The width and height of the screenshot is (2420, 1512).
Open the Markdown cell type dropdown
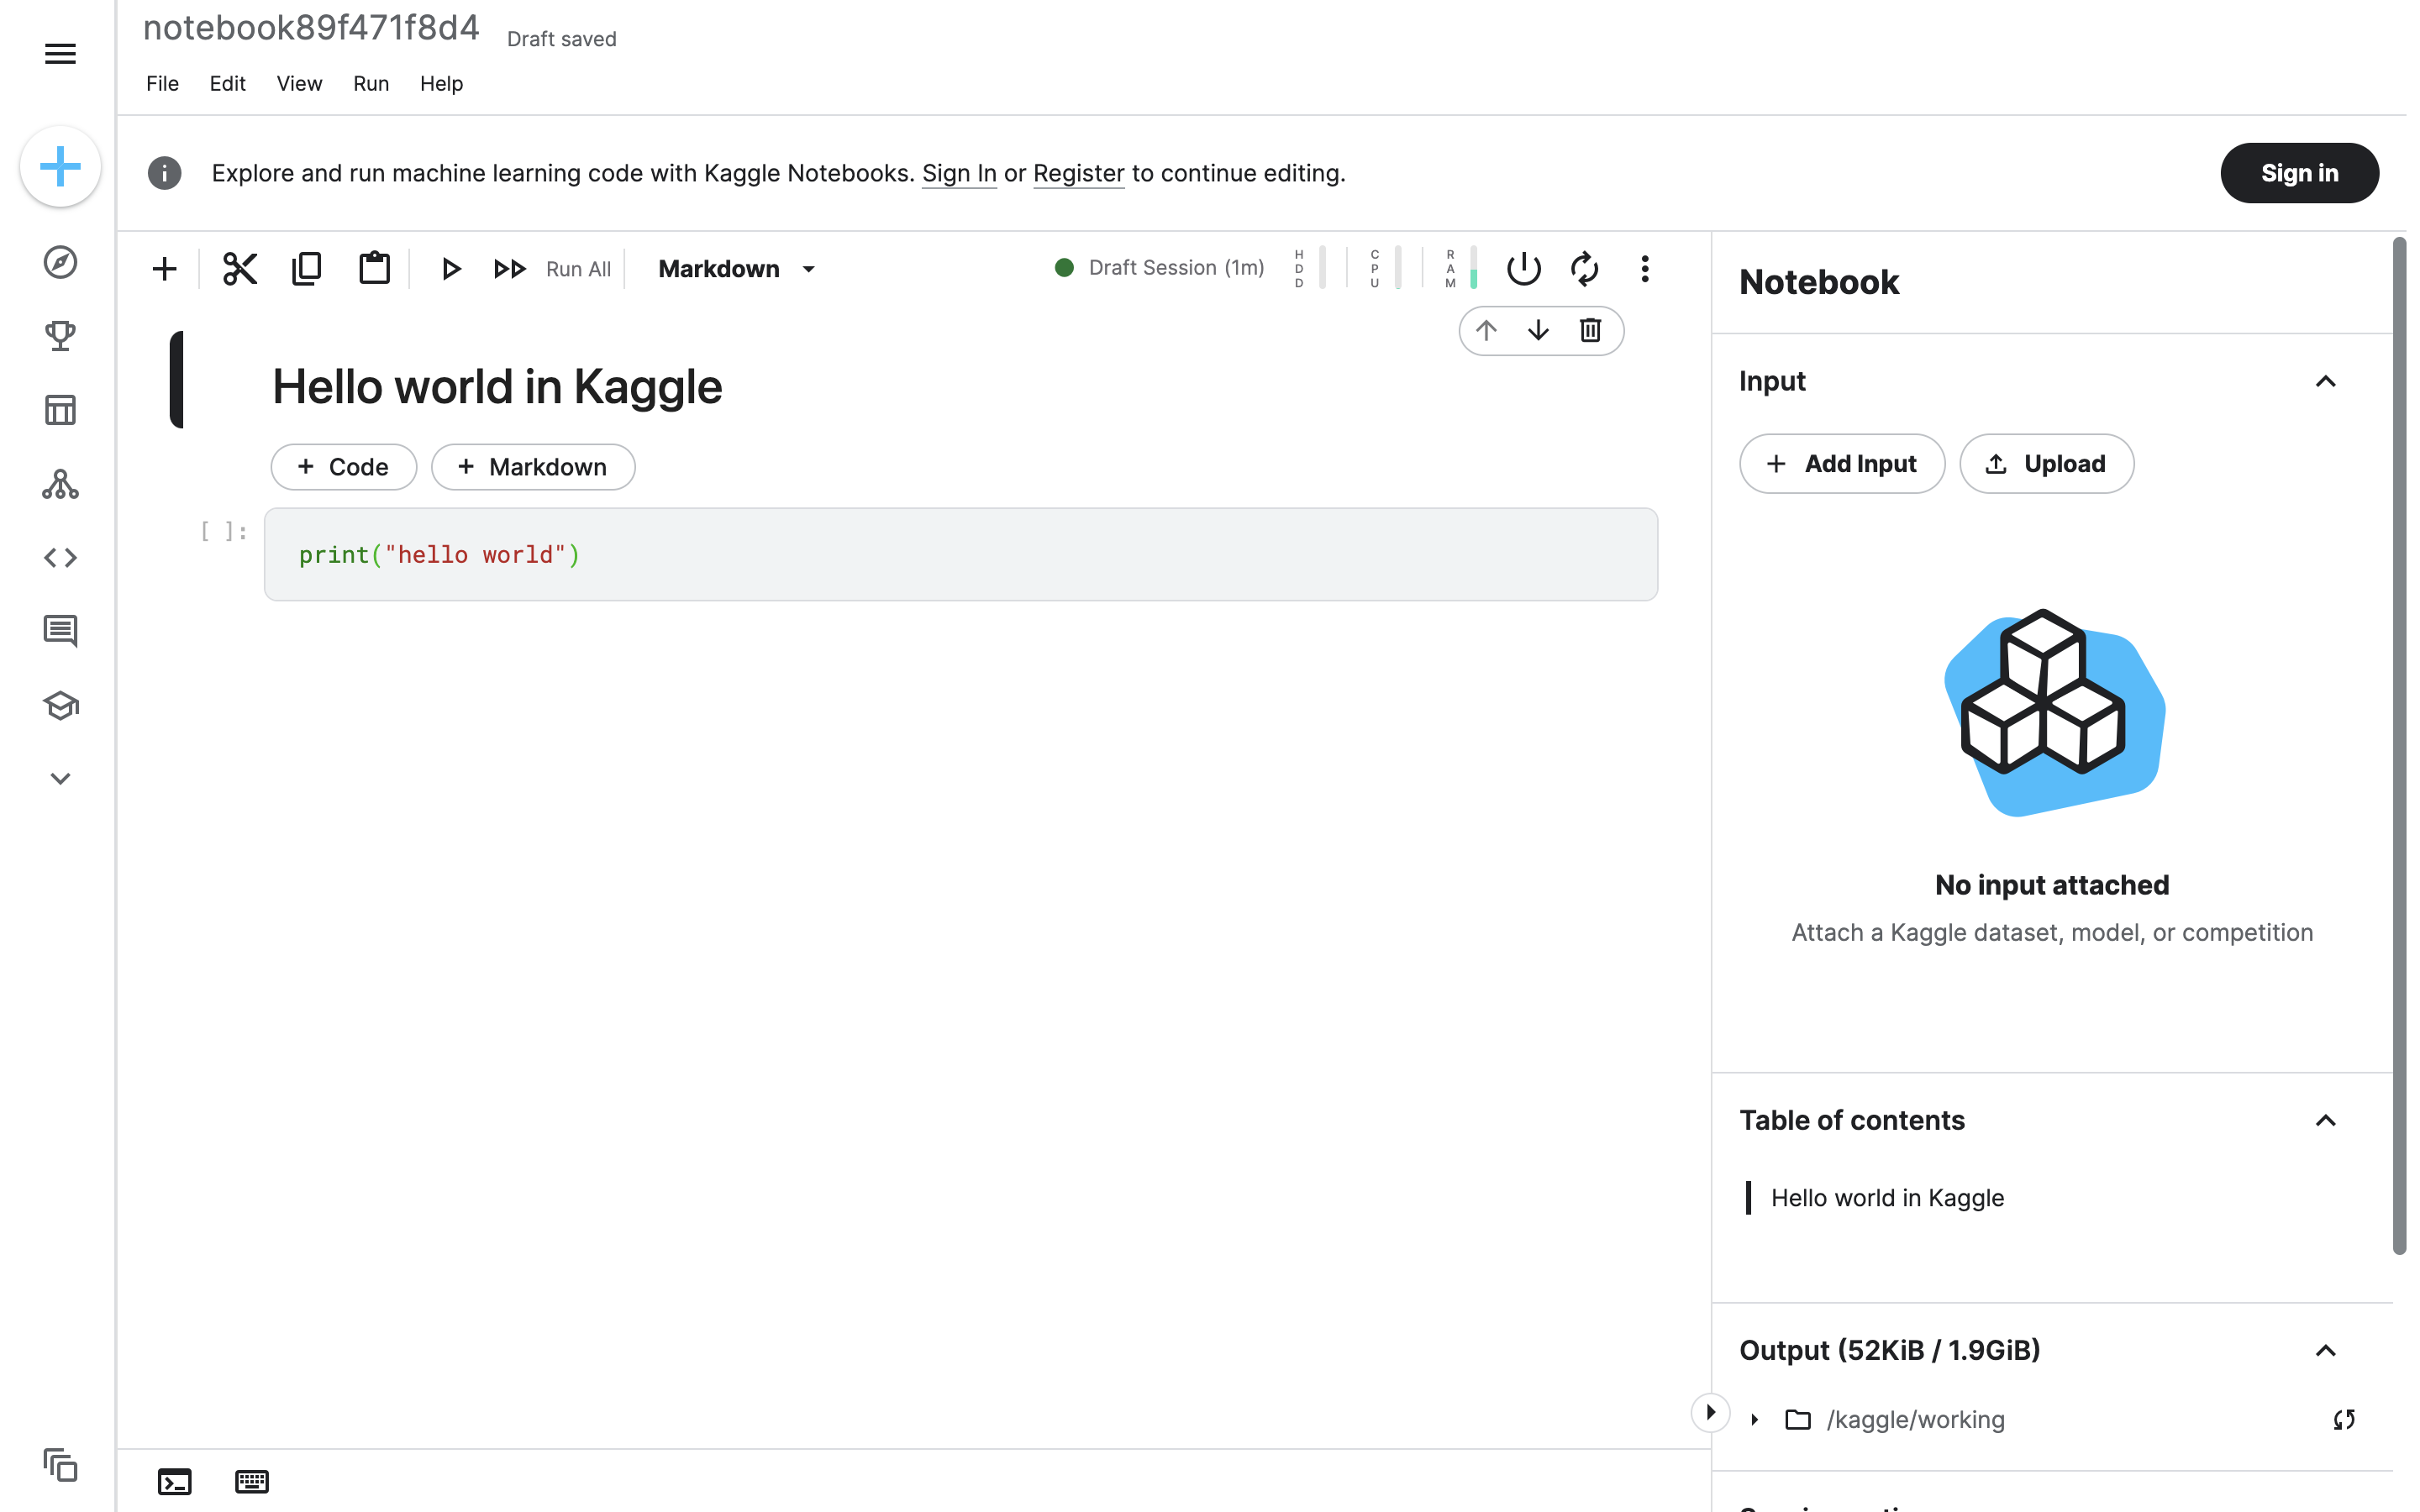coord(737,269)
